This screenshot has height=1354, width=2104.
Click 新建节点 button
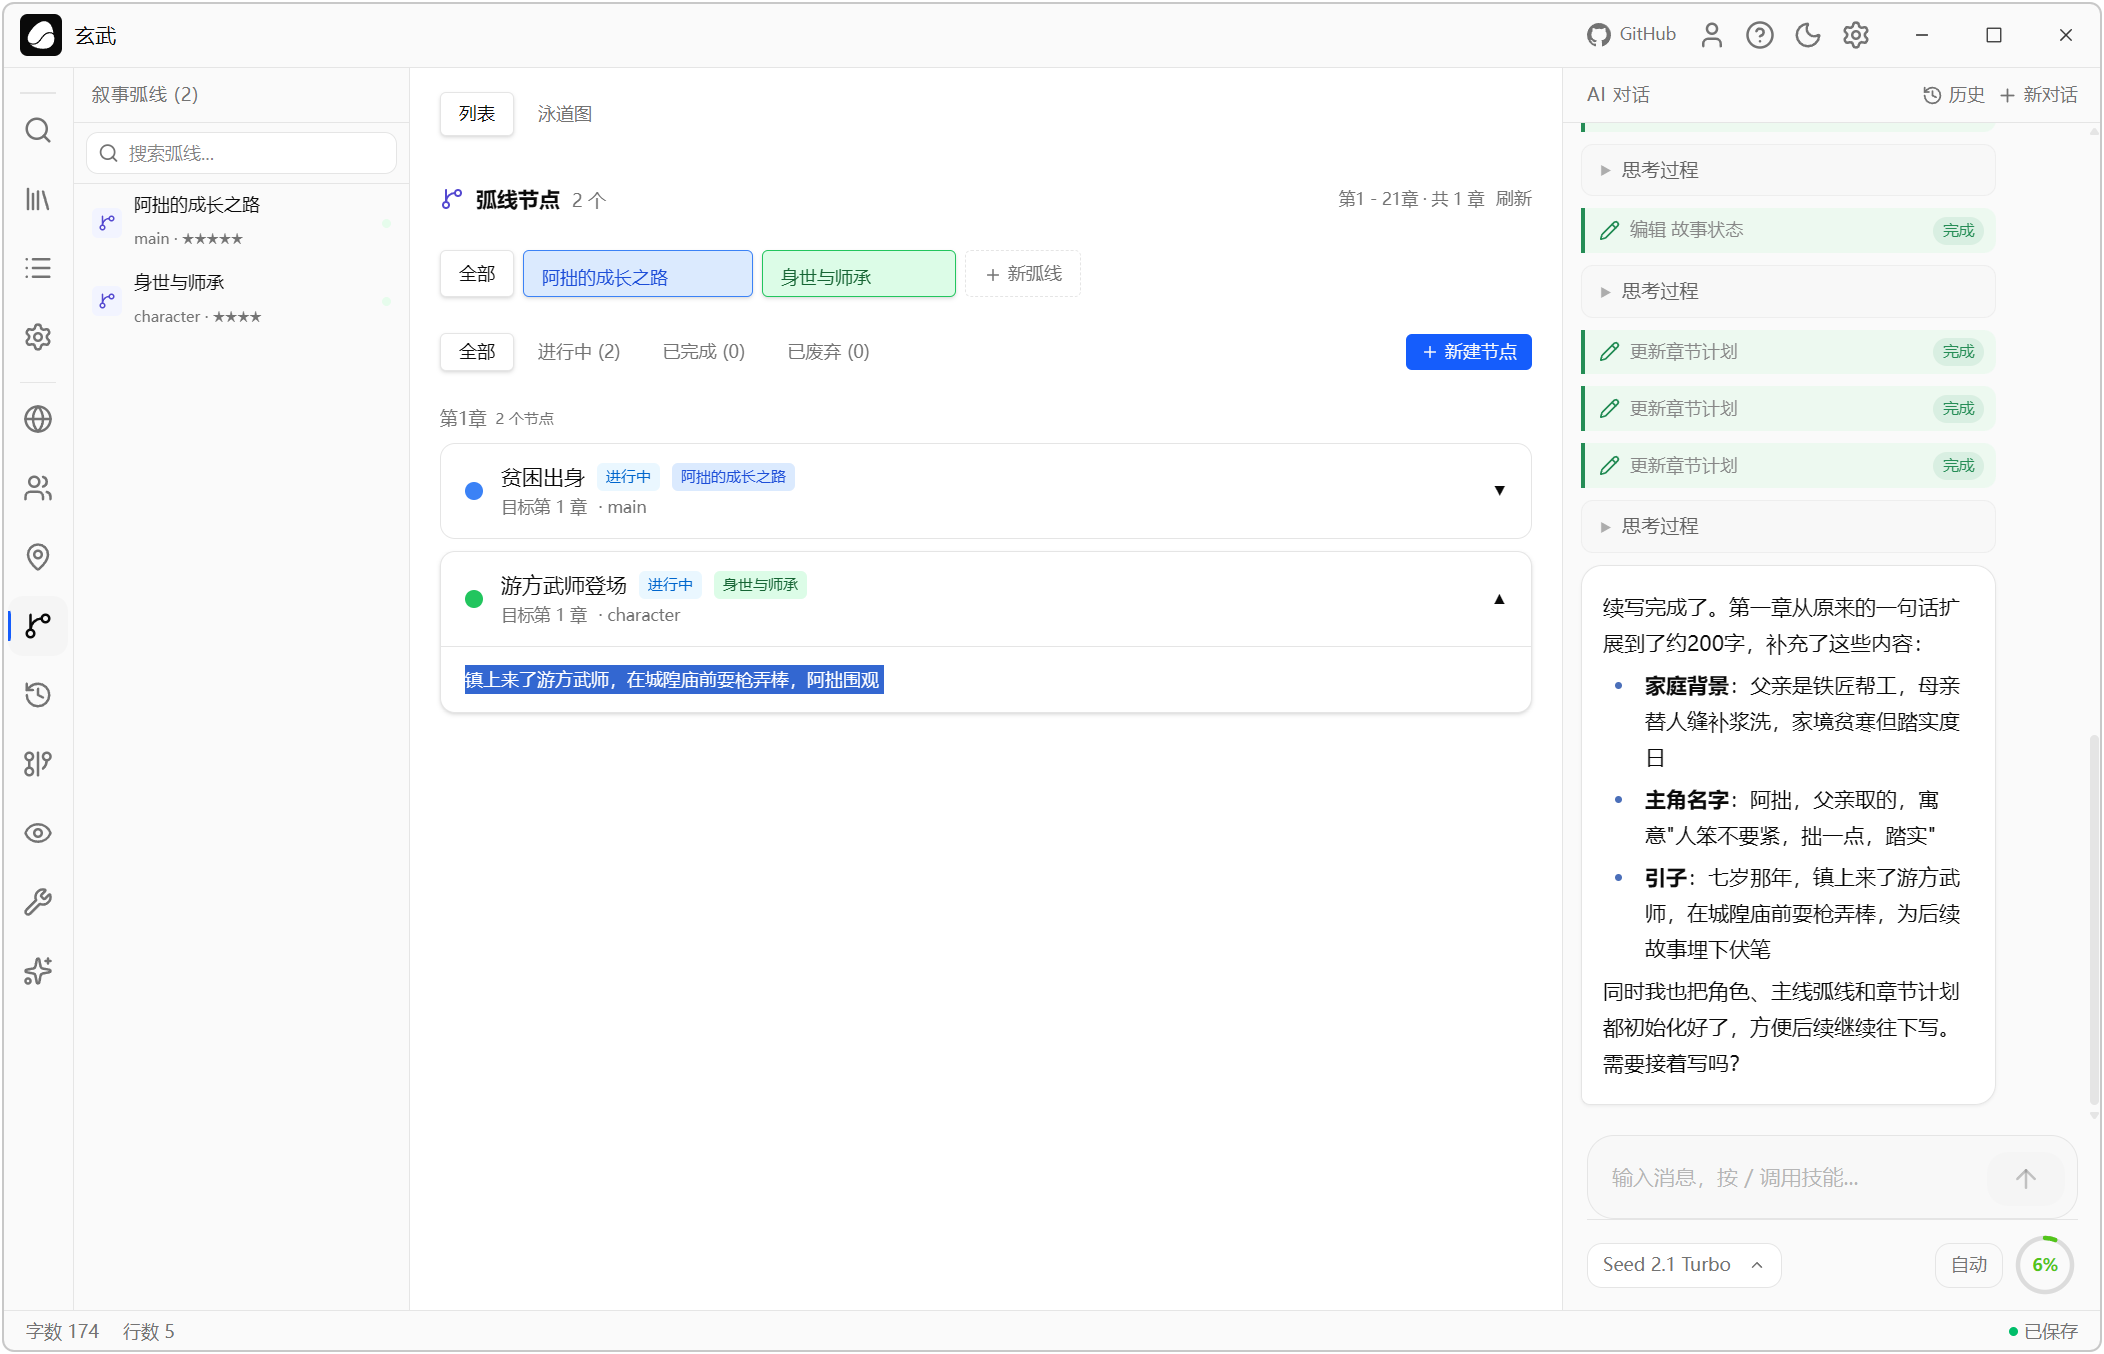point(1469,352)
